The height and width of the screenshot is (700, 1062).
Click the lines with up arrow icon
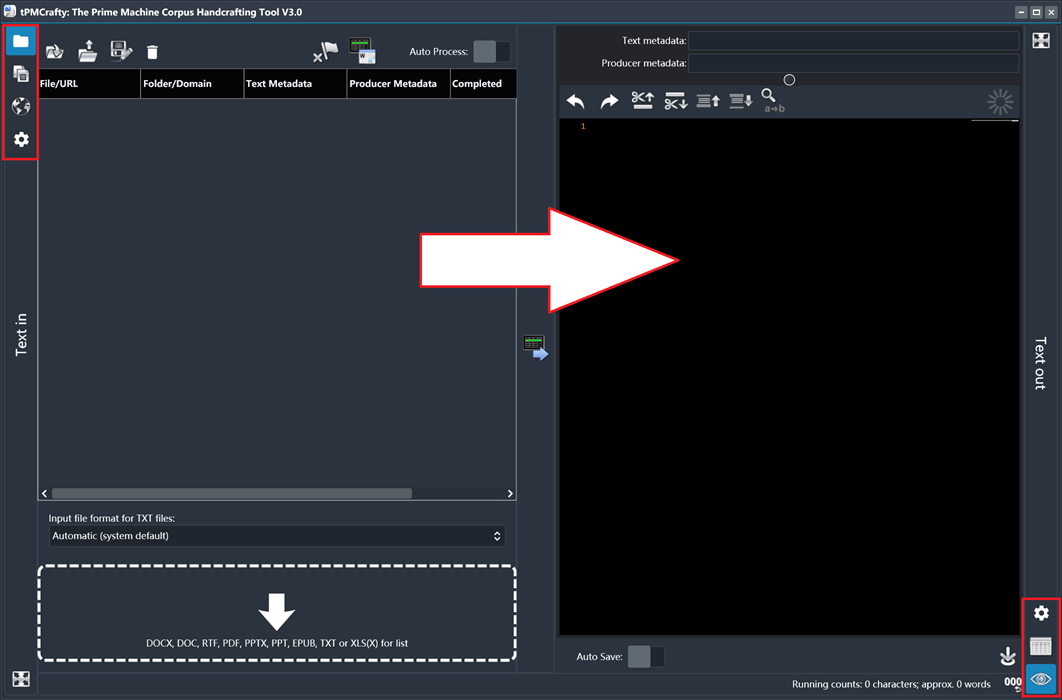click(708, 101)
